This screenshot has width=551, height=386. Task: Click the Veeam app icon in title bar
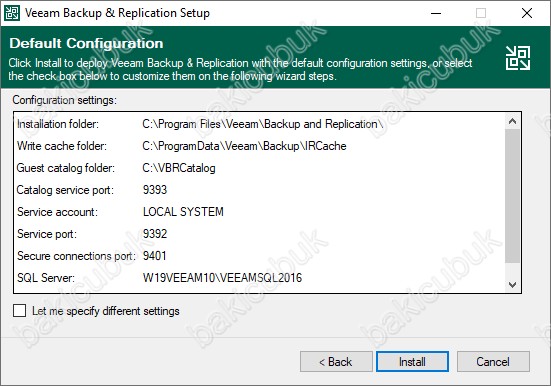click(12, 13)
